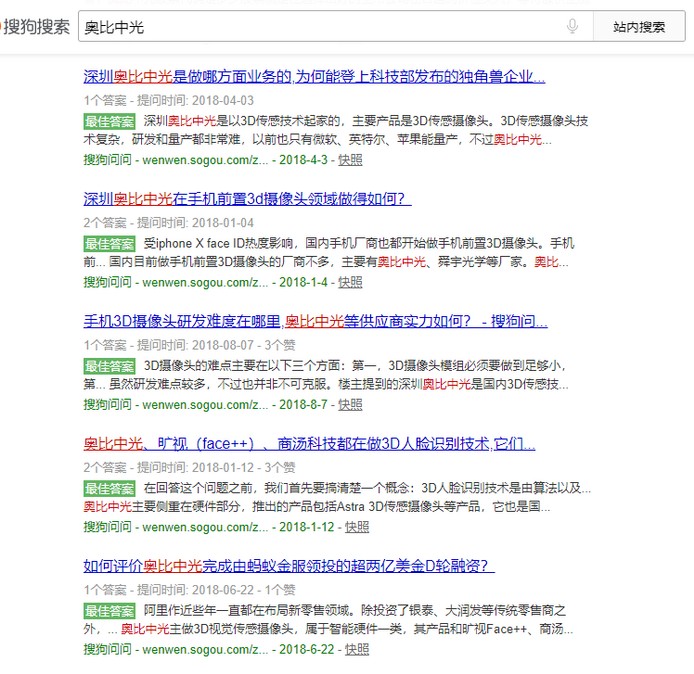The height and width of the screenshot is (674, 694).
Task: Click 最佳答案 badge beside 深圳奥比中光是以3D传感技术起家的
Action: point(109,121)
